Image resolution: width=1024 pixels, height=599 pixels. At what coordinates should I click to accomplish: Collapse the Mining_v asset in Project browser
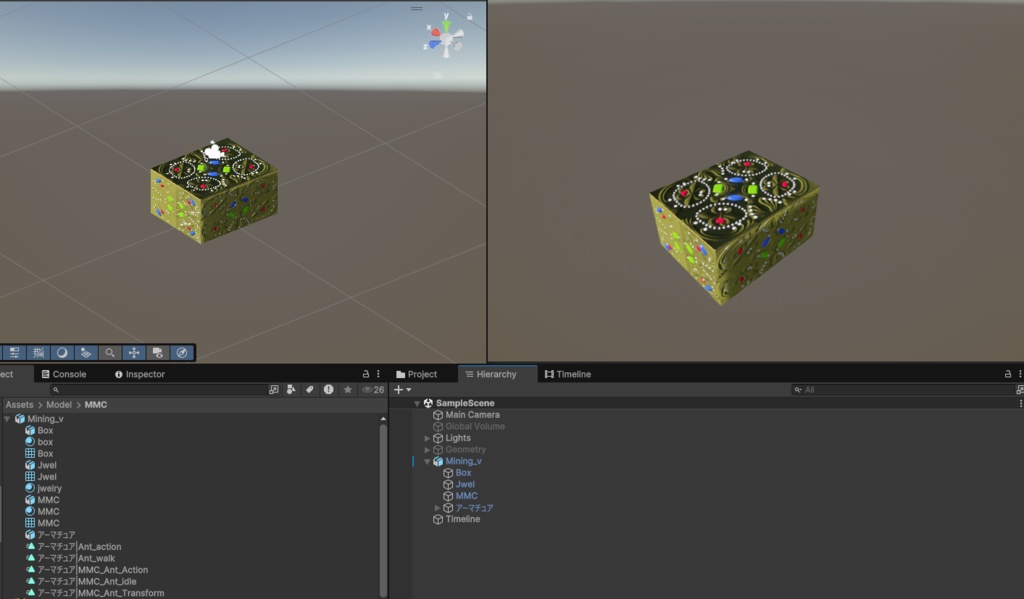[7, 419]
